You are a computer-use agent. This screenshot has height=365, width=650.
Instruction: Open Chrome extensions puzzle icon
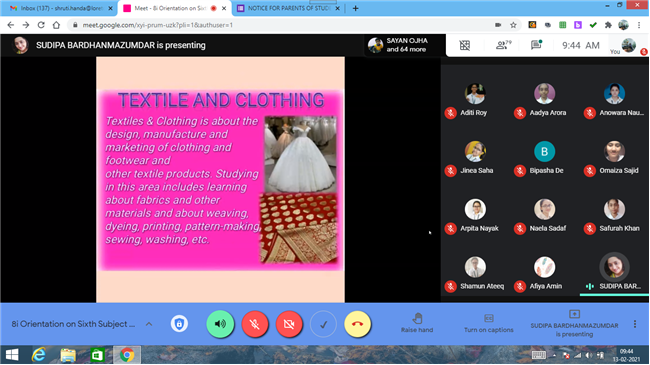(608, 25)
